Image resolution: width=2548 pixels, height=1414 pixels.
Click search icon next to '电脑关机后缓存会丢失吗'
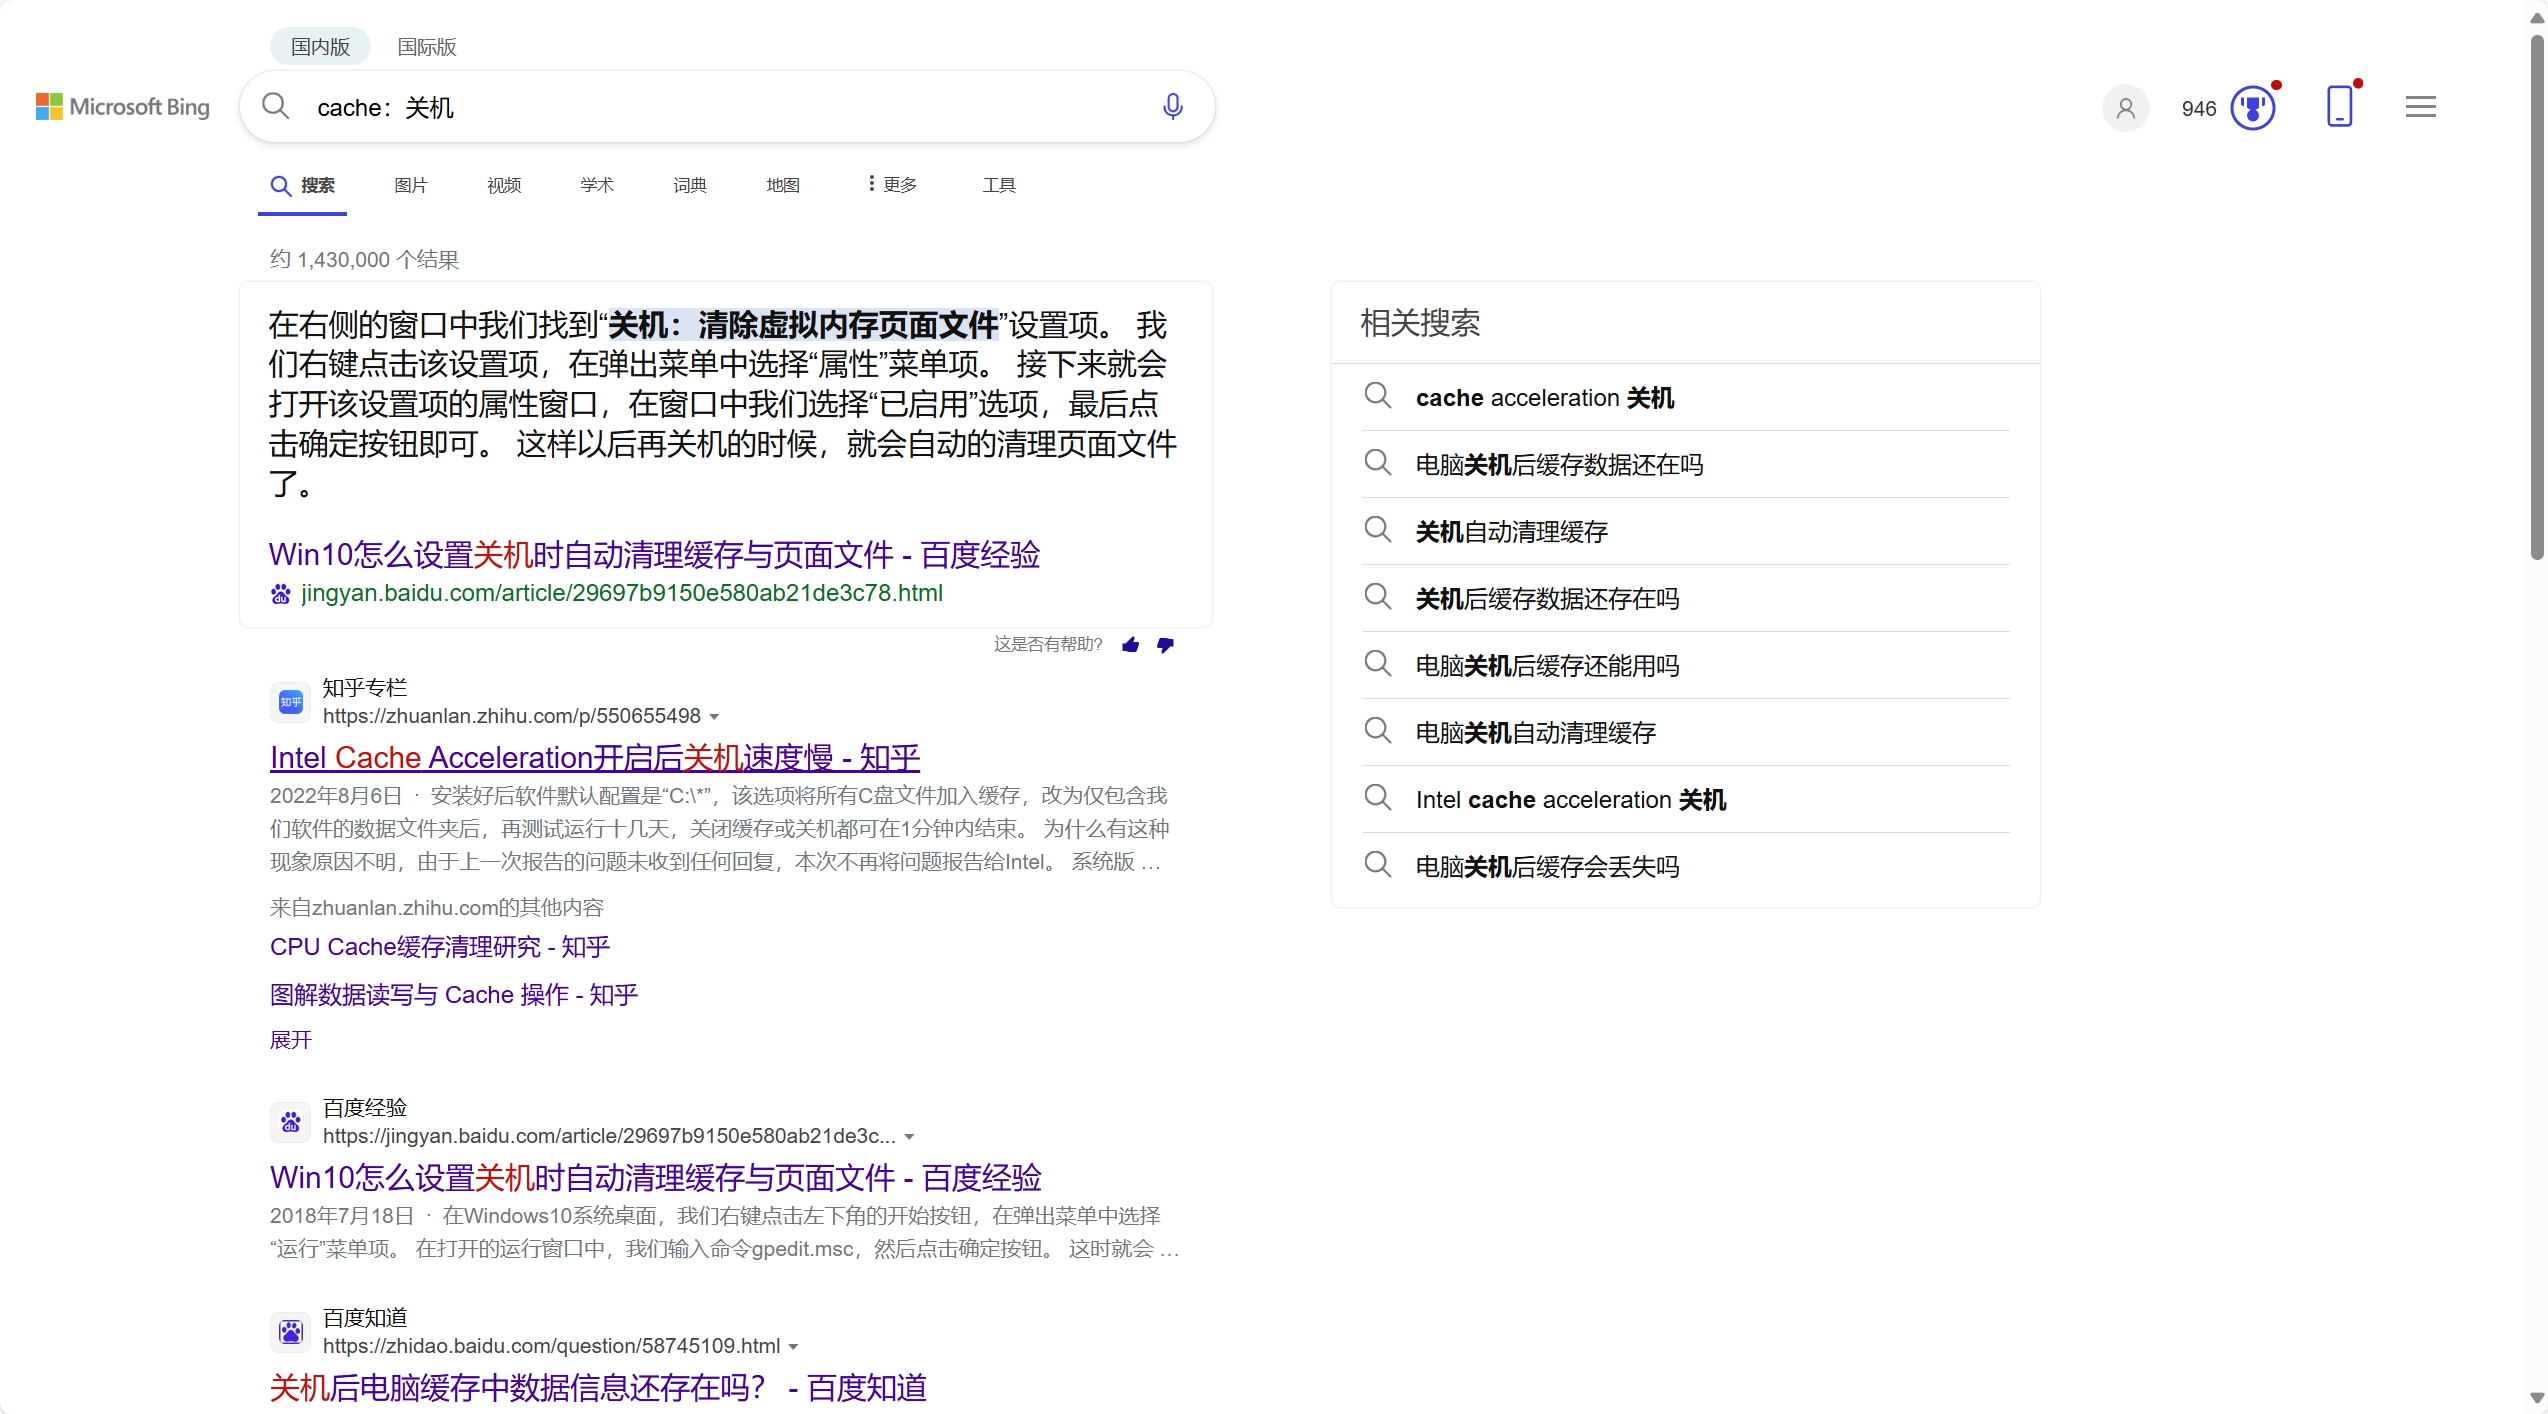[1378, 865]
